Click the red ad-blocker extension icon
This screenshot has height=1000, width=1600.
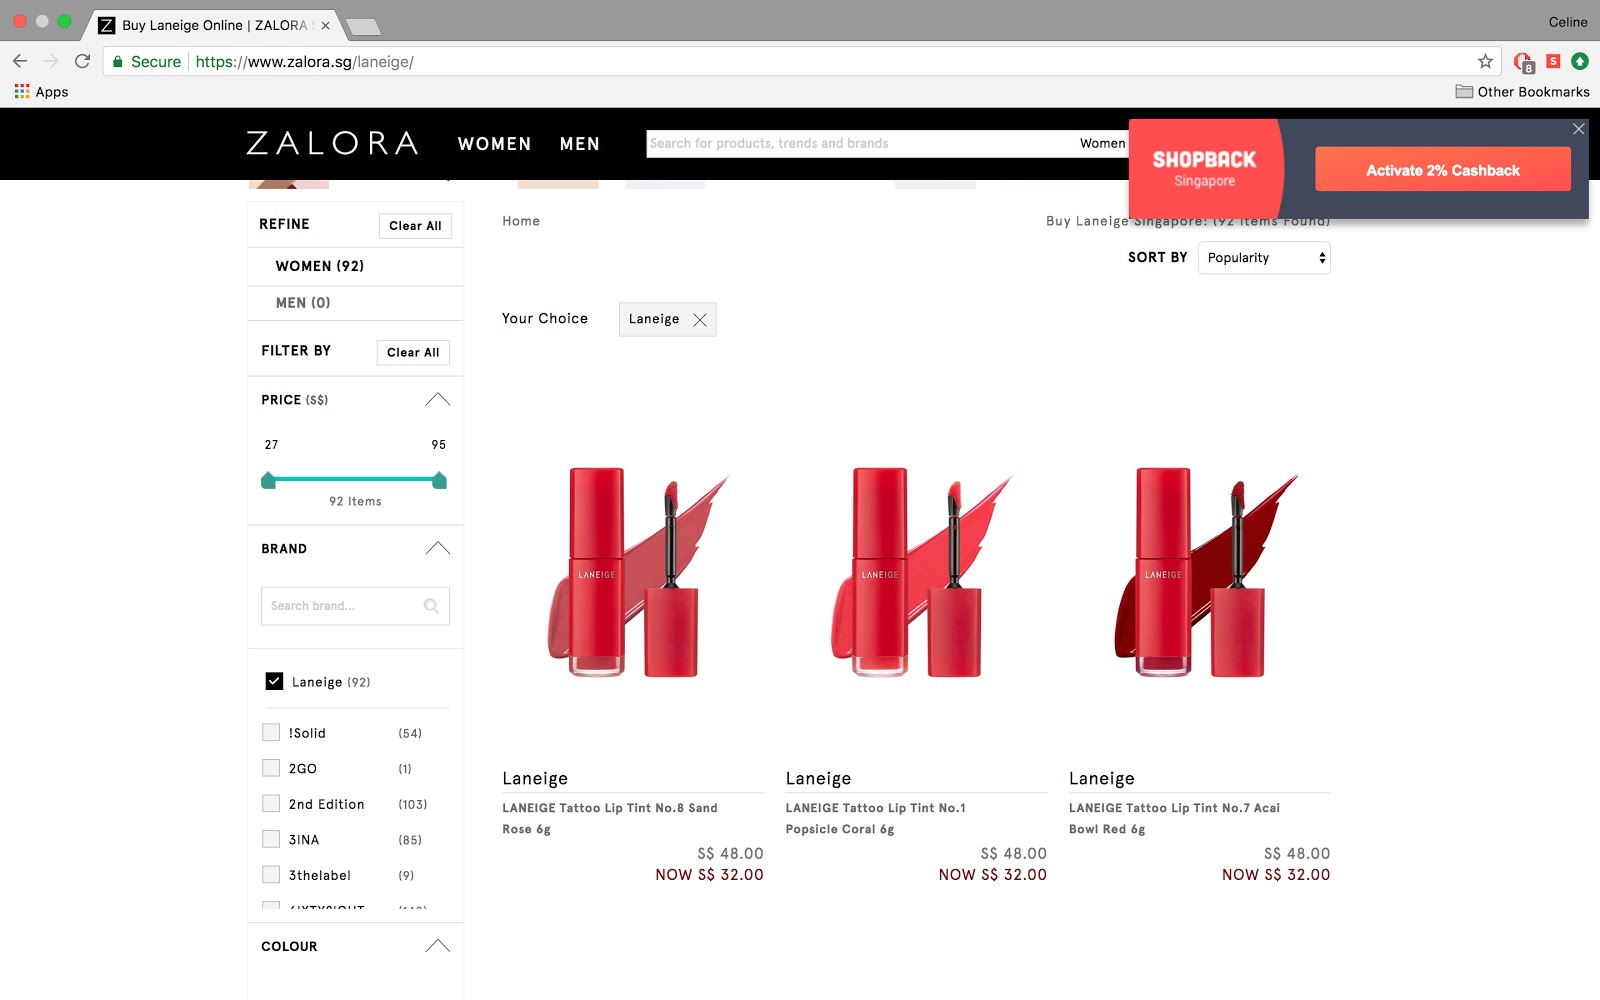tap(1523, 62)
